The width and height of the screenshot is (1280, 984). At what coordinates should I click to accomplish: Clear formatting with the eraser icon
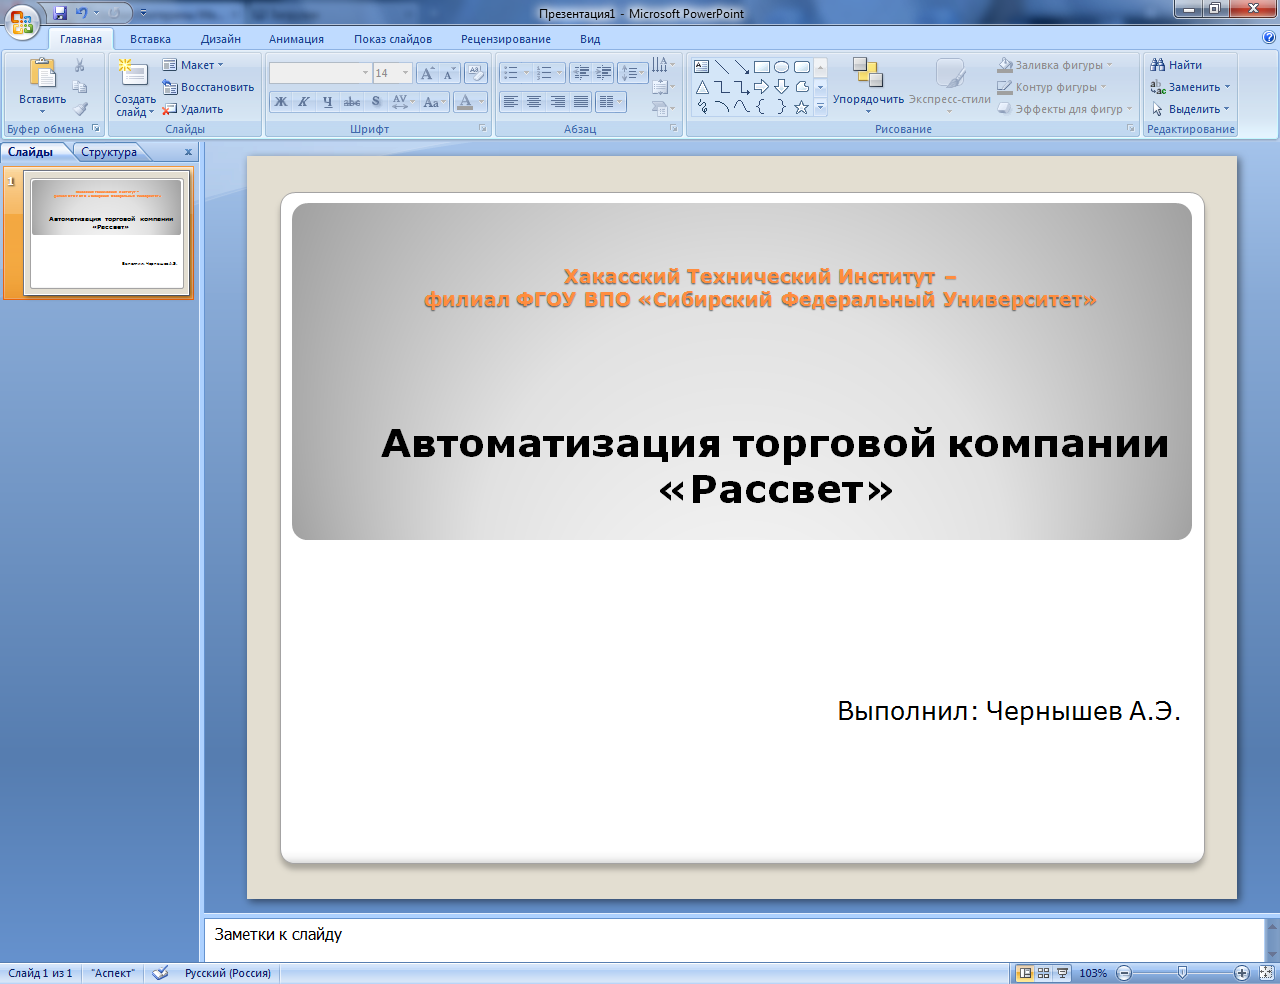pos(476,73)
